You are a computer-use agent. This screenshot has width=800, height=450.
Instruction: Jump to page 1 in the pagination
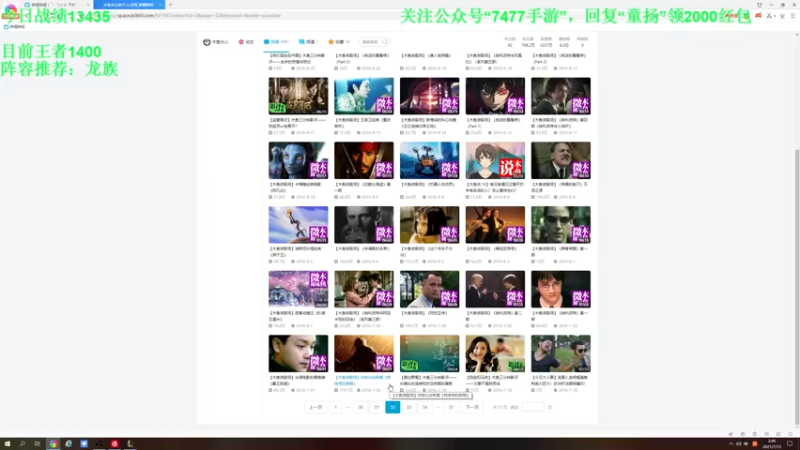[x=336, y=407]
